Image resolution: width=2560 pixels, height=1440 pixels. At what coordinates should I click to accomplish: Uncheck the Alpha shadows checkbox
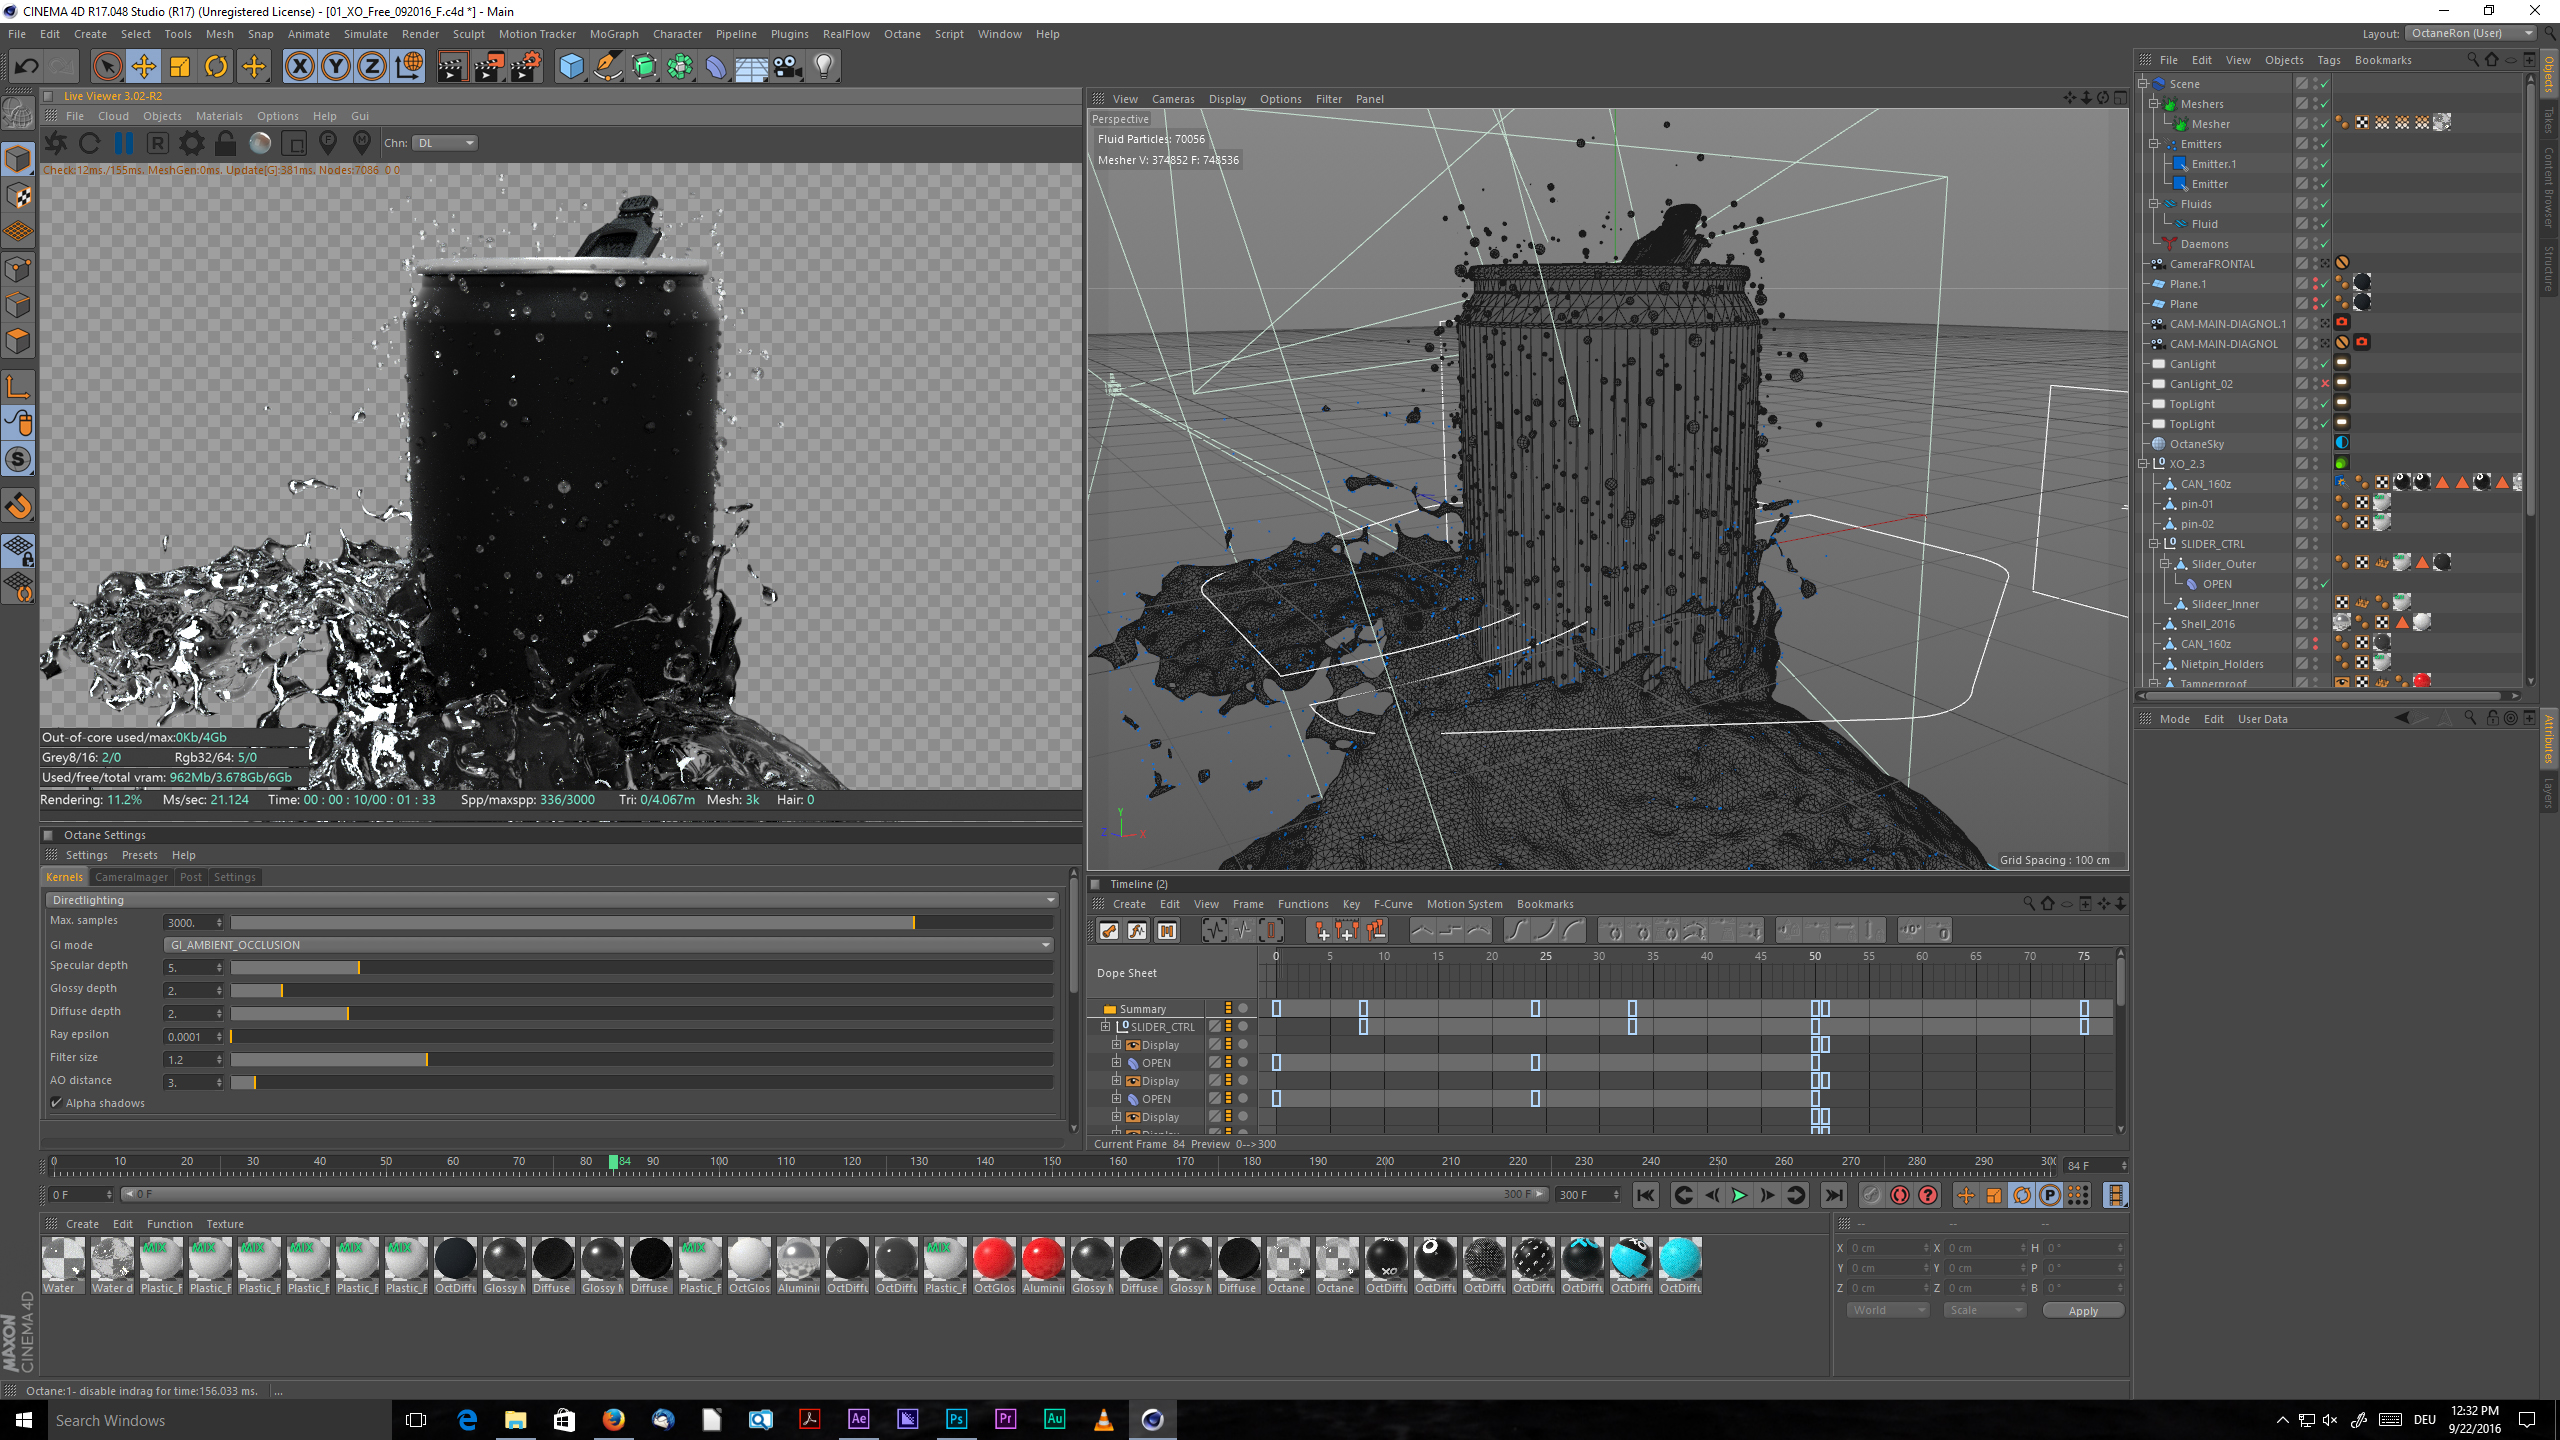coord(57,1103)
